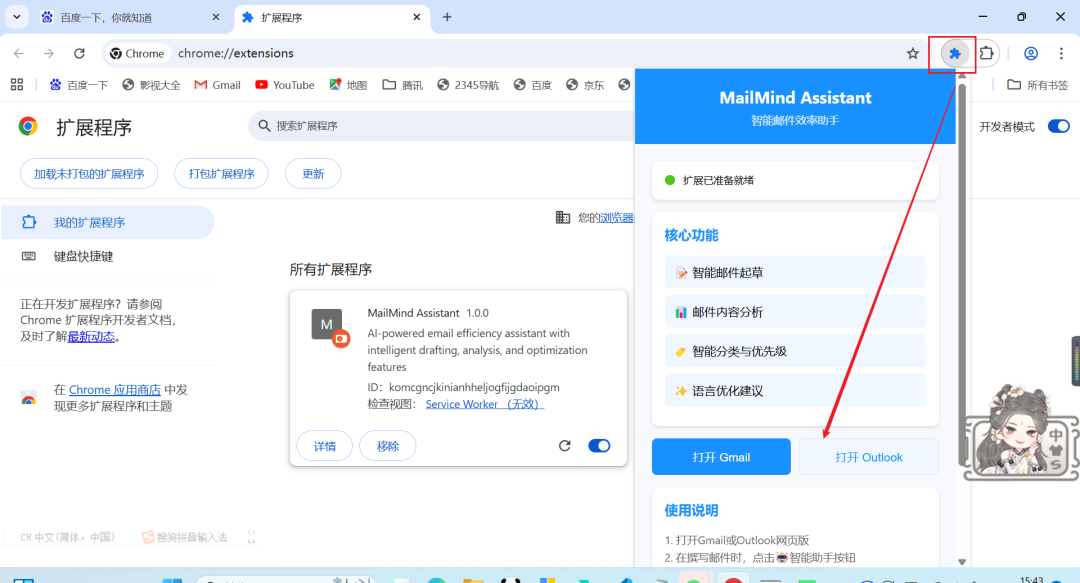This screenshot has height=583, width=1080.
Task: Click the 打开 Outlook button
Action: 869,457
